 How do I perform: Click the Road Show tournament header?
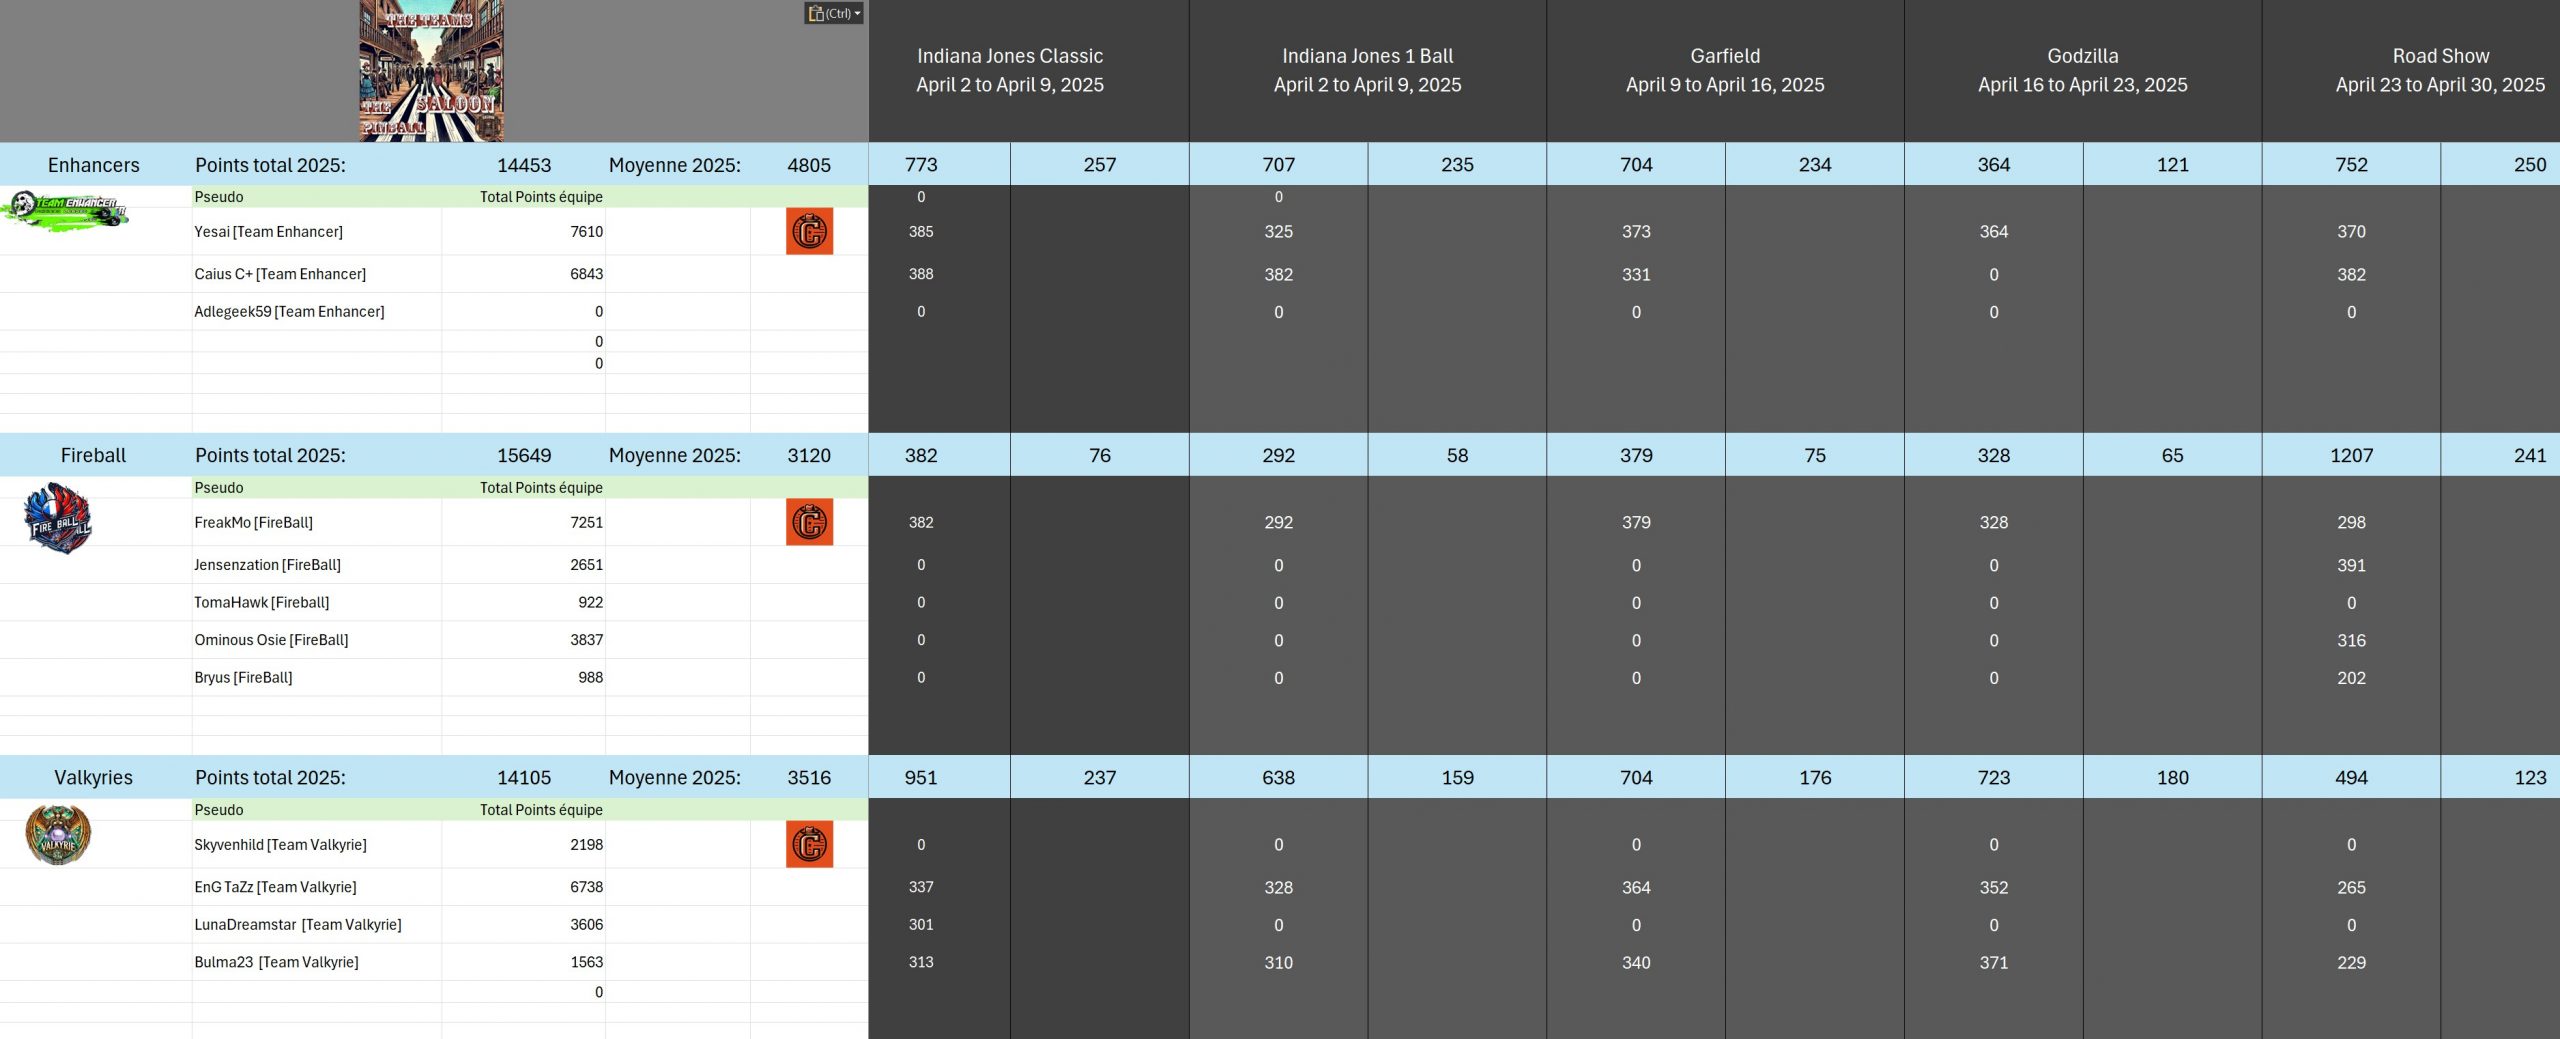click(x=2439, y=70)
